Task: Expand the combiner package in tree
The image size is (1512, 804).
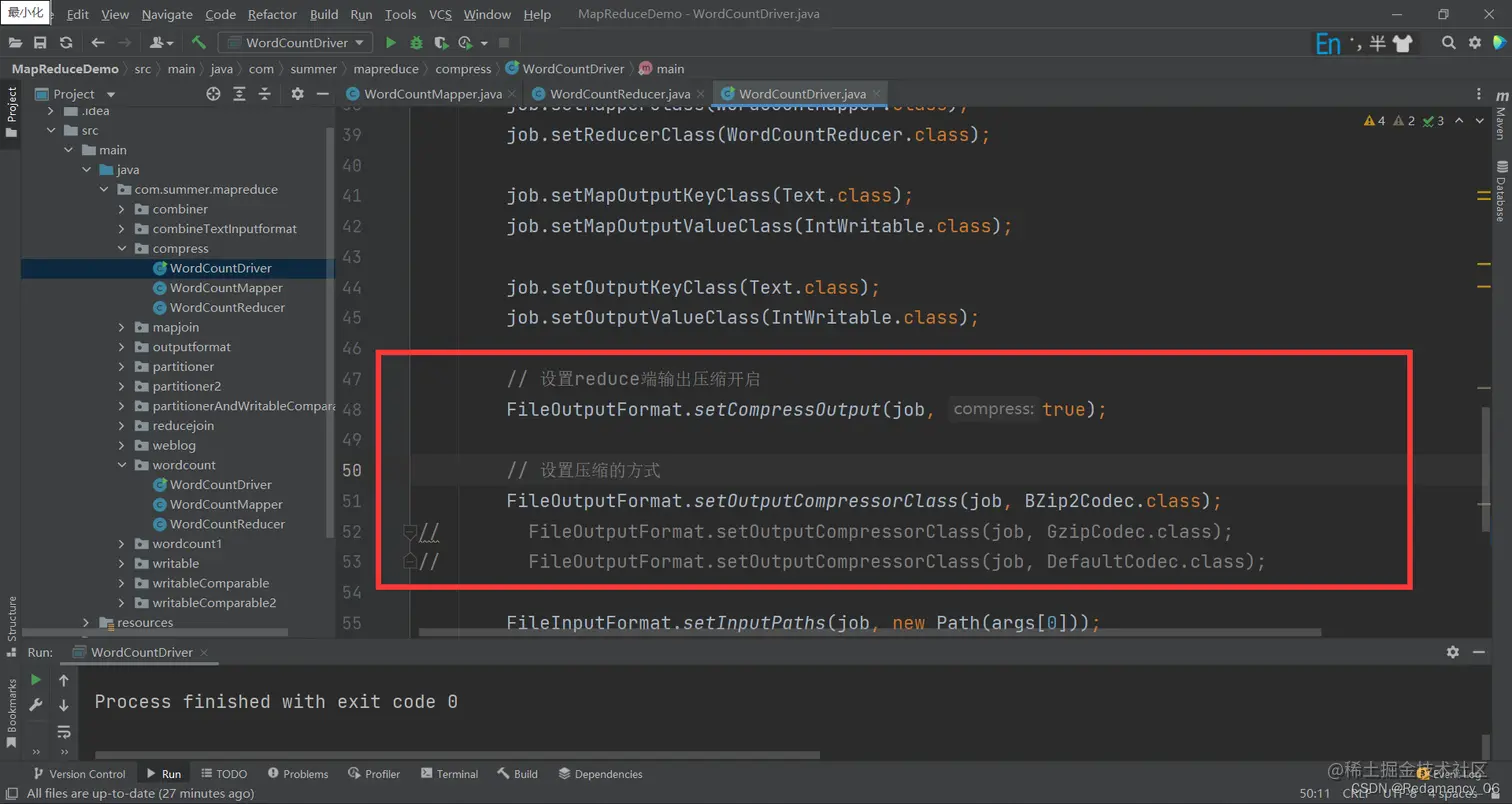Action: pos(122,209)
